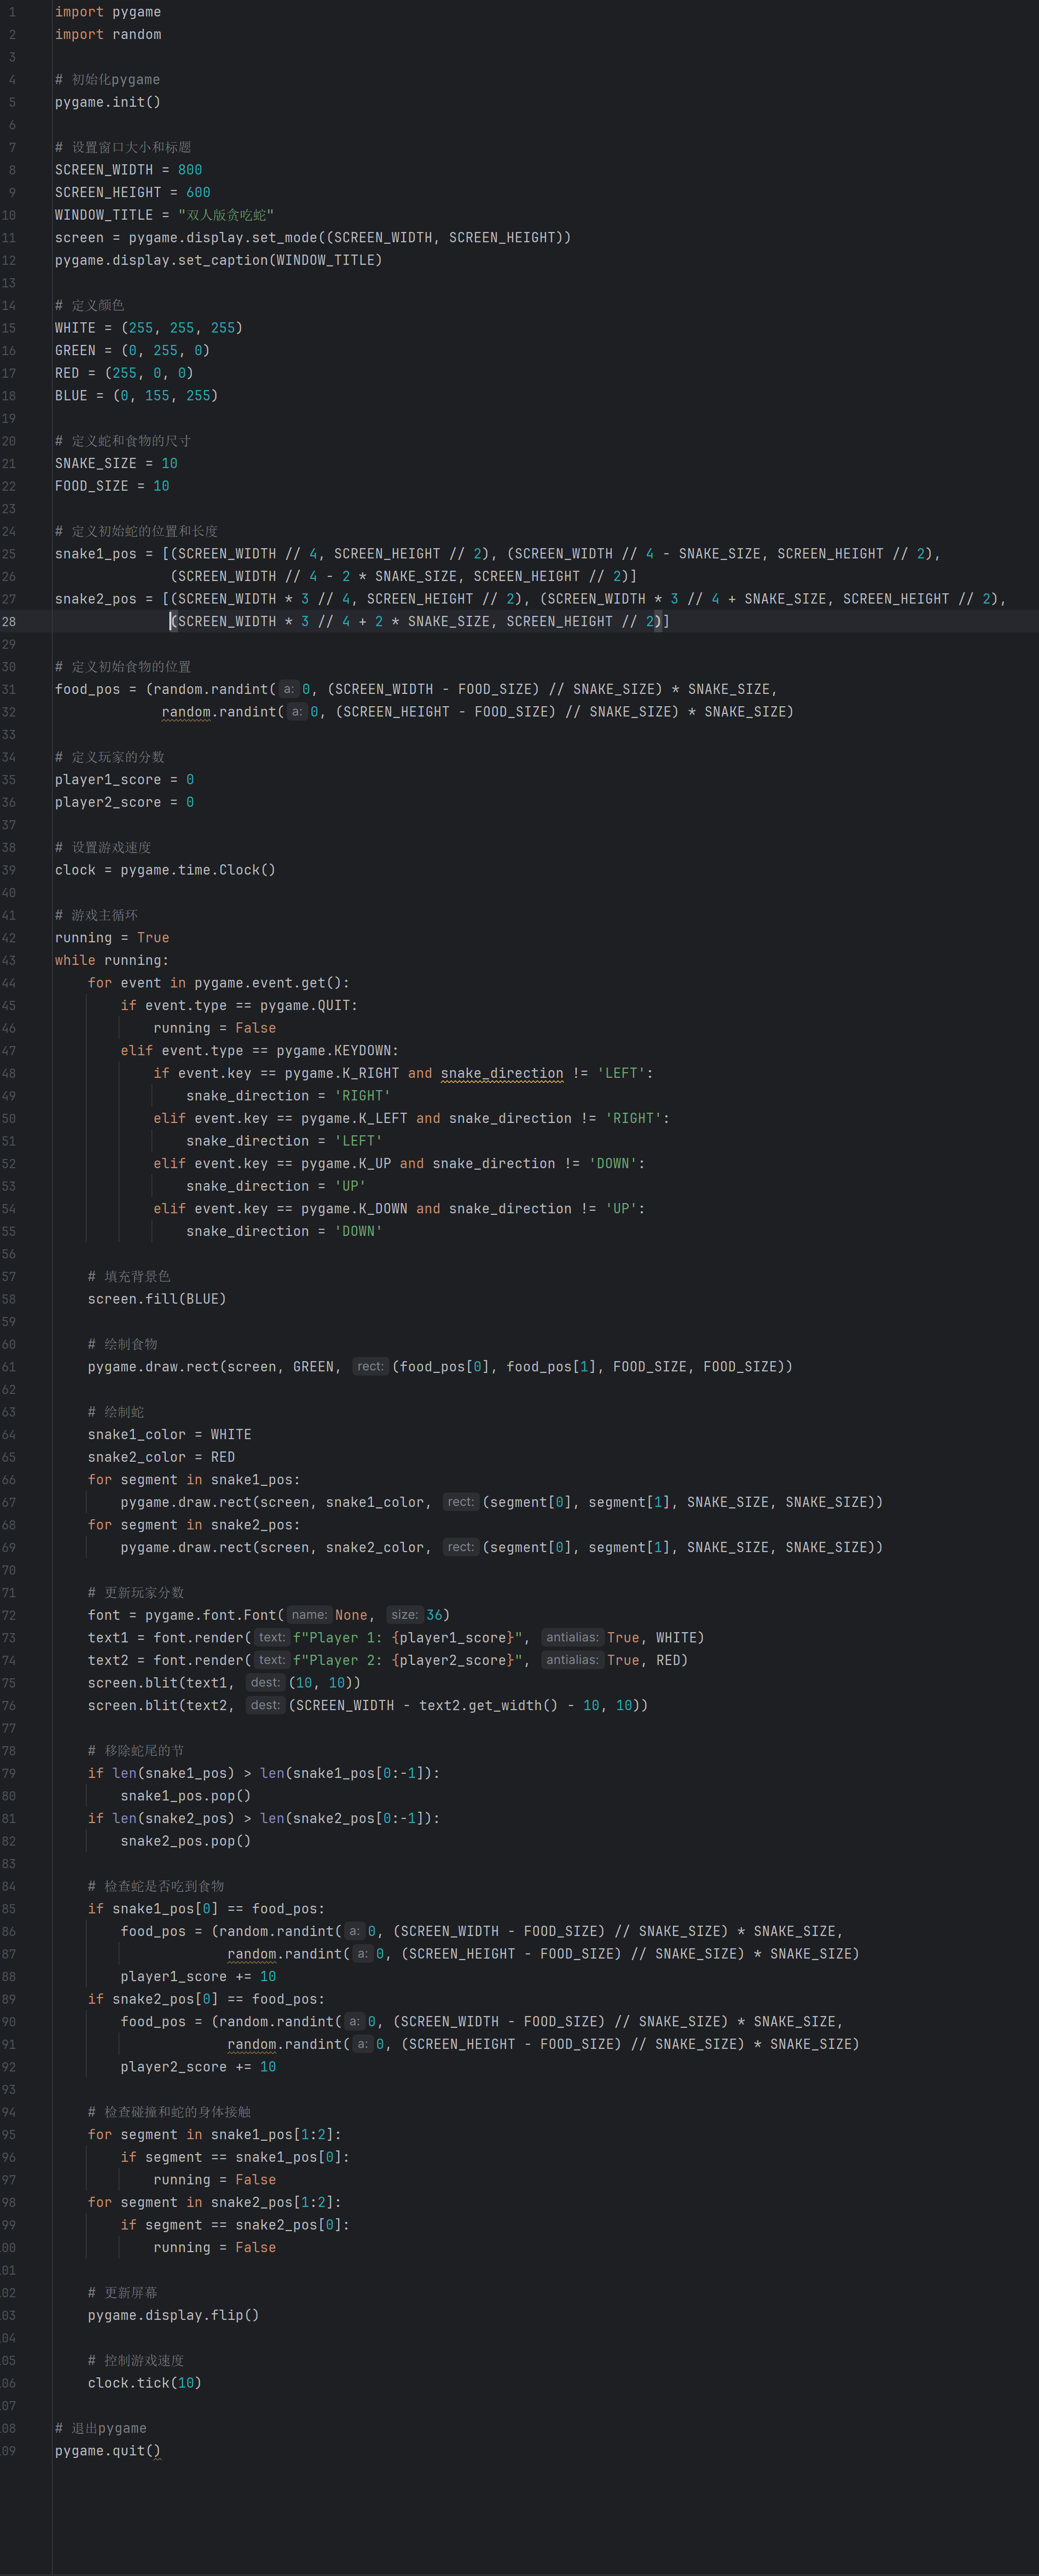Click the "size:" inlay hint before 36
Screen dimensions: 1039x2576
[x=404, y=1615]
